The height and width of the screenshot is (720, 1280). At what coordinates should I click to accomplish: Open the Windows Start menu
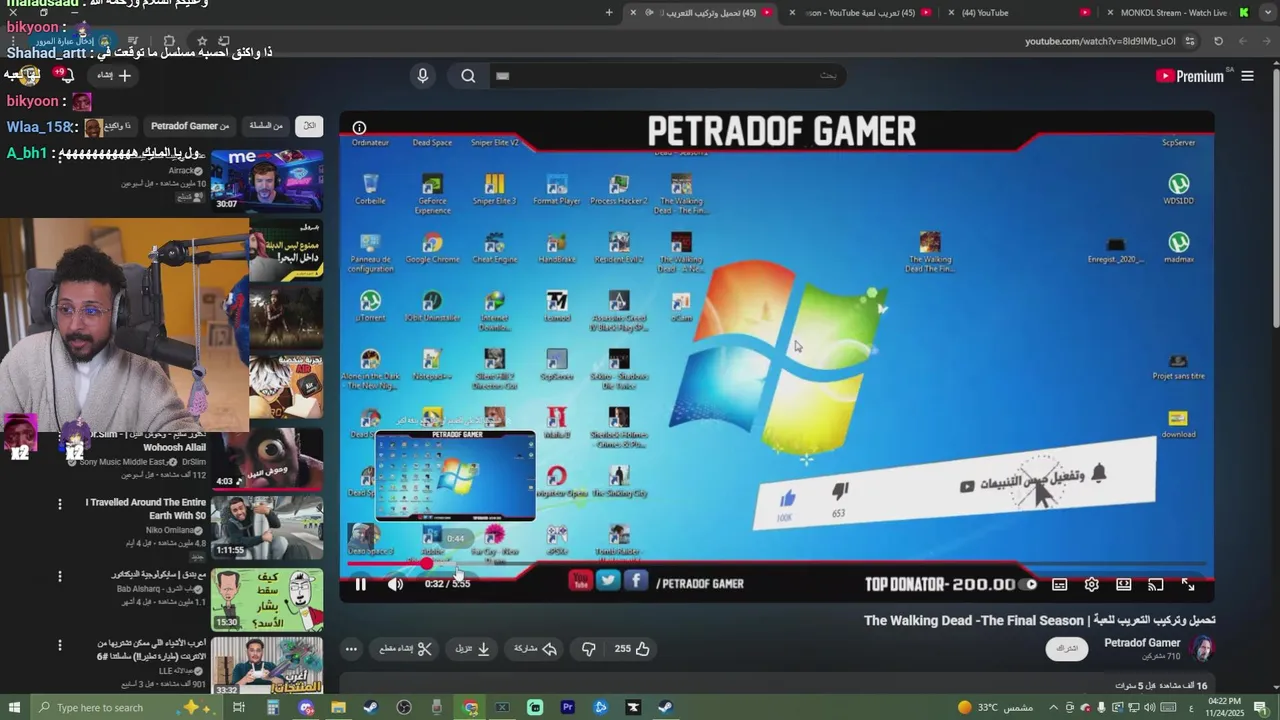click(x=15, y=707)
